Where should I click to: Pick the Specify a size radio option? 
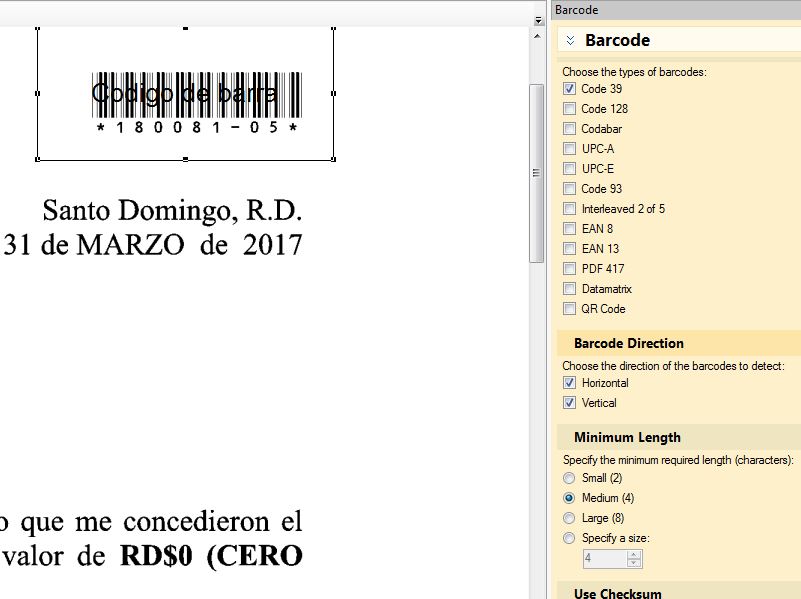pos(569,538)
